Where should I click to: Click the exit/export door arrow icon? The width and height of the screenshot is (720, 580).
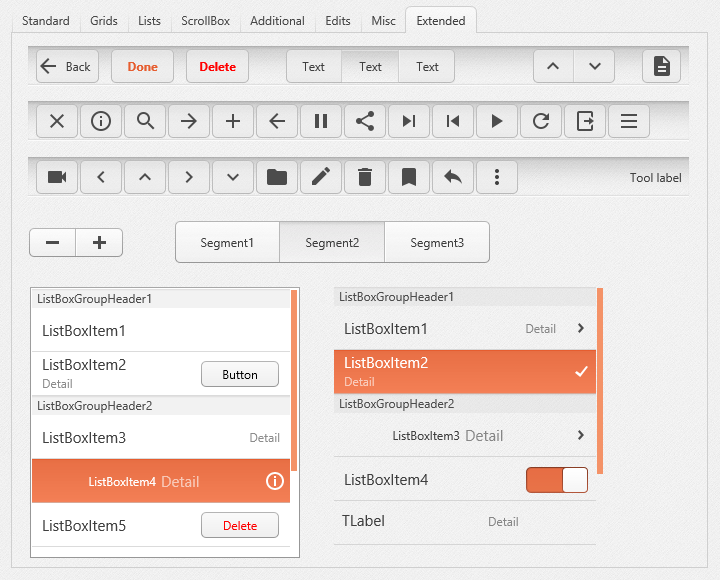tap(585, 121)
